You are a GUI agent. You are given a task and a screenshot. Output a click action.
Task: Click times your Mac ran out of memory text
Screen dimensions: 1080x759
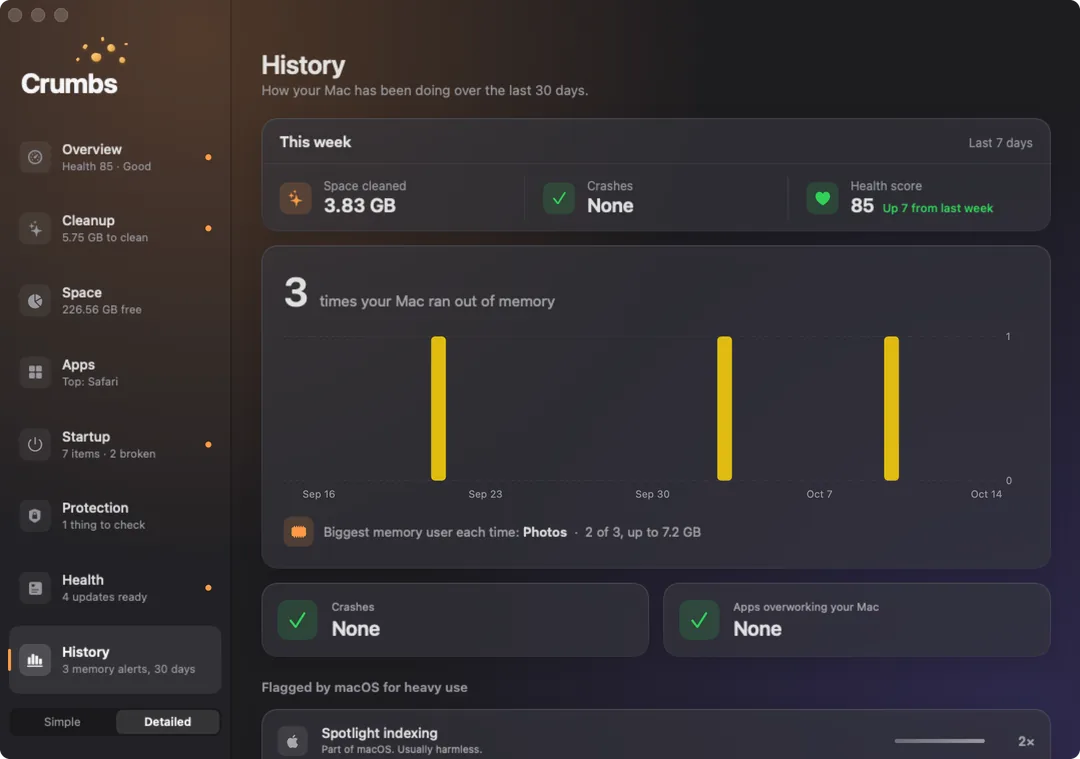click(437, 301)
